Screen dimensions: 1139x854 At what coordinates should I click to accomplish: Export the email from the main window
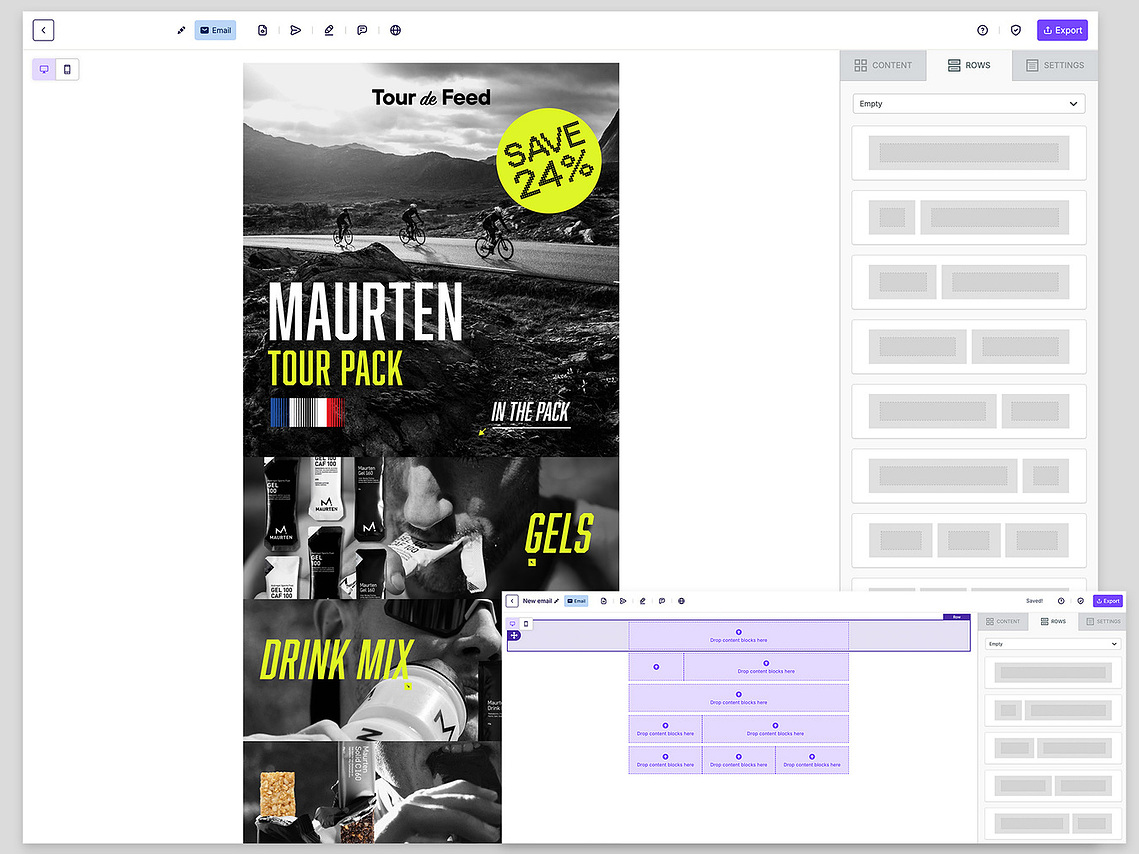[x=1062, y=30]
